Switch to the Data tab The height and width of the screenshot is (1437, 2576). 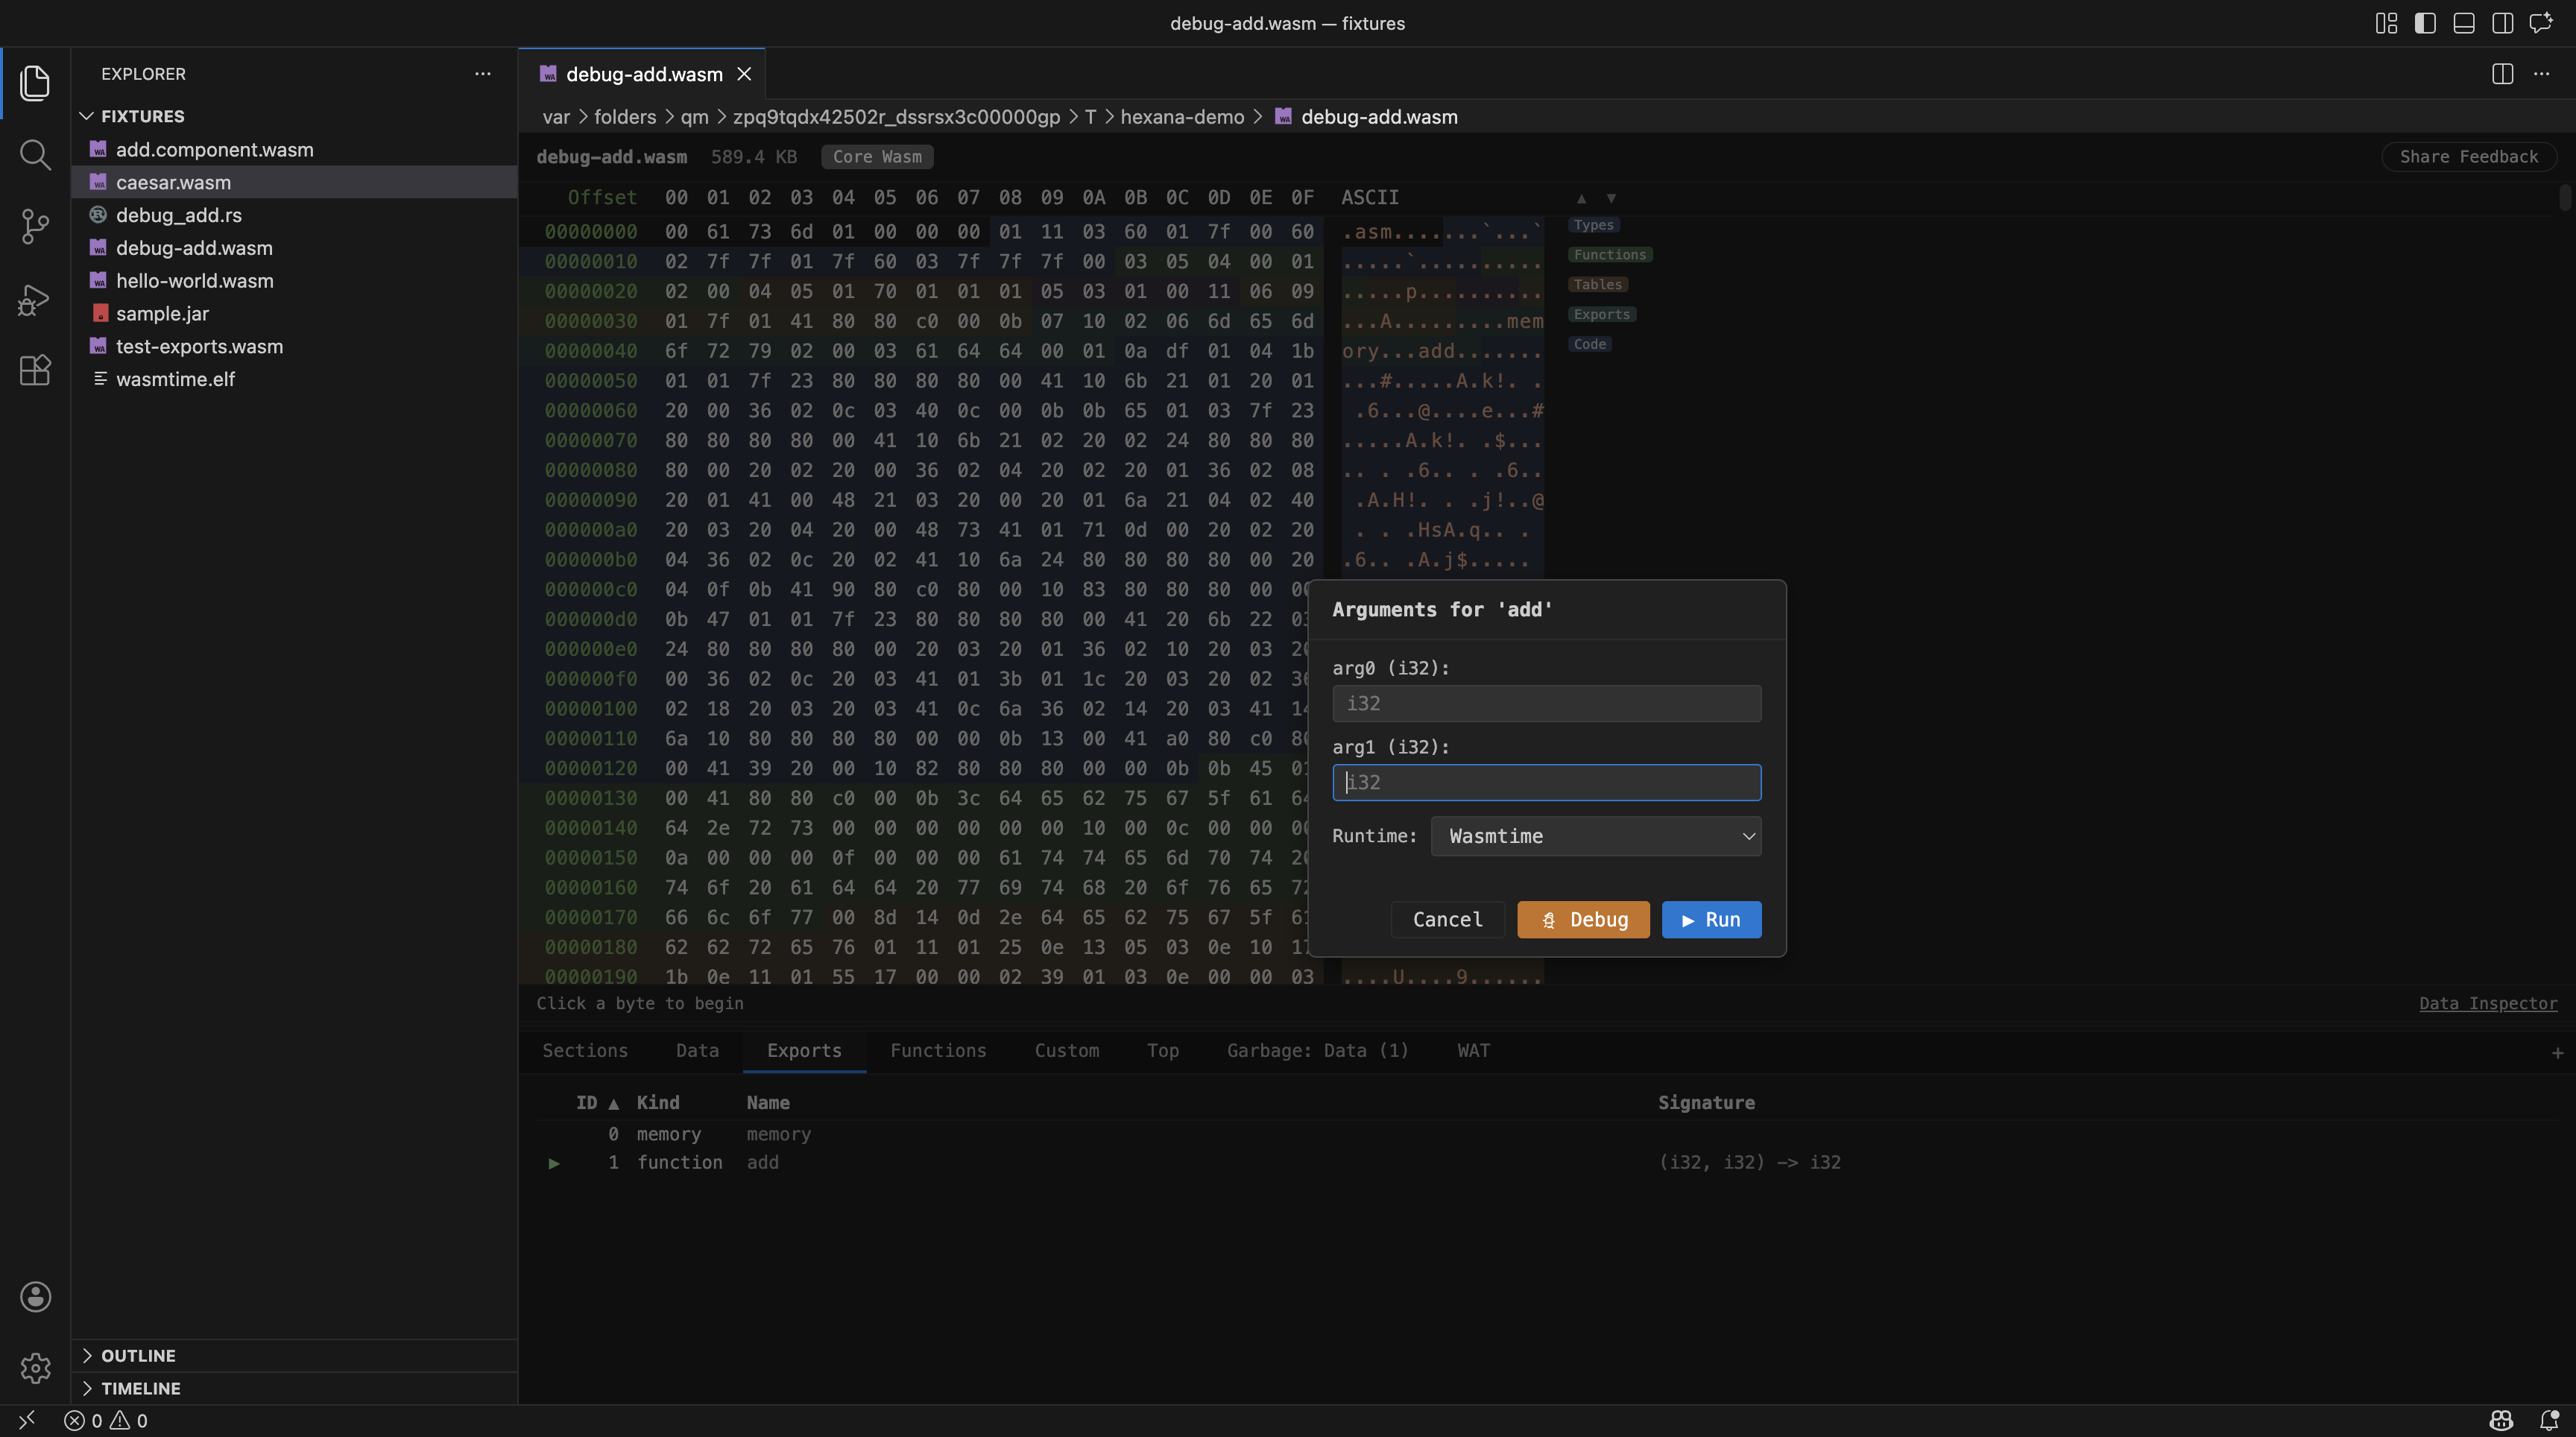click(697, 1051)
